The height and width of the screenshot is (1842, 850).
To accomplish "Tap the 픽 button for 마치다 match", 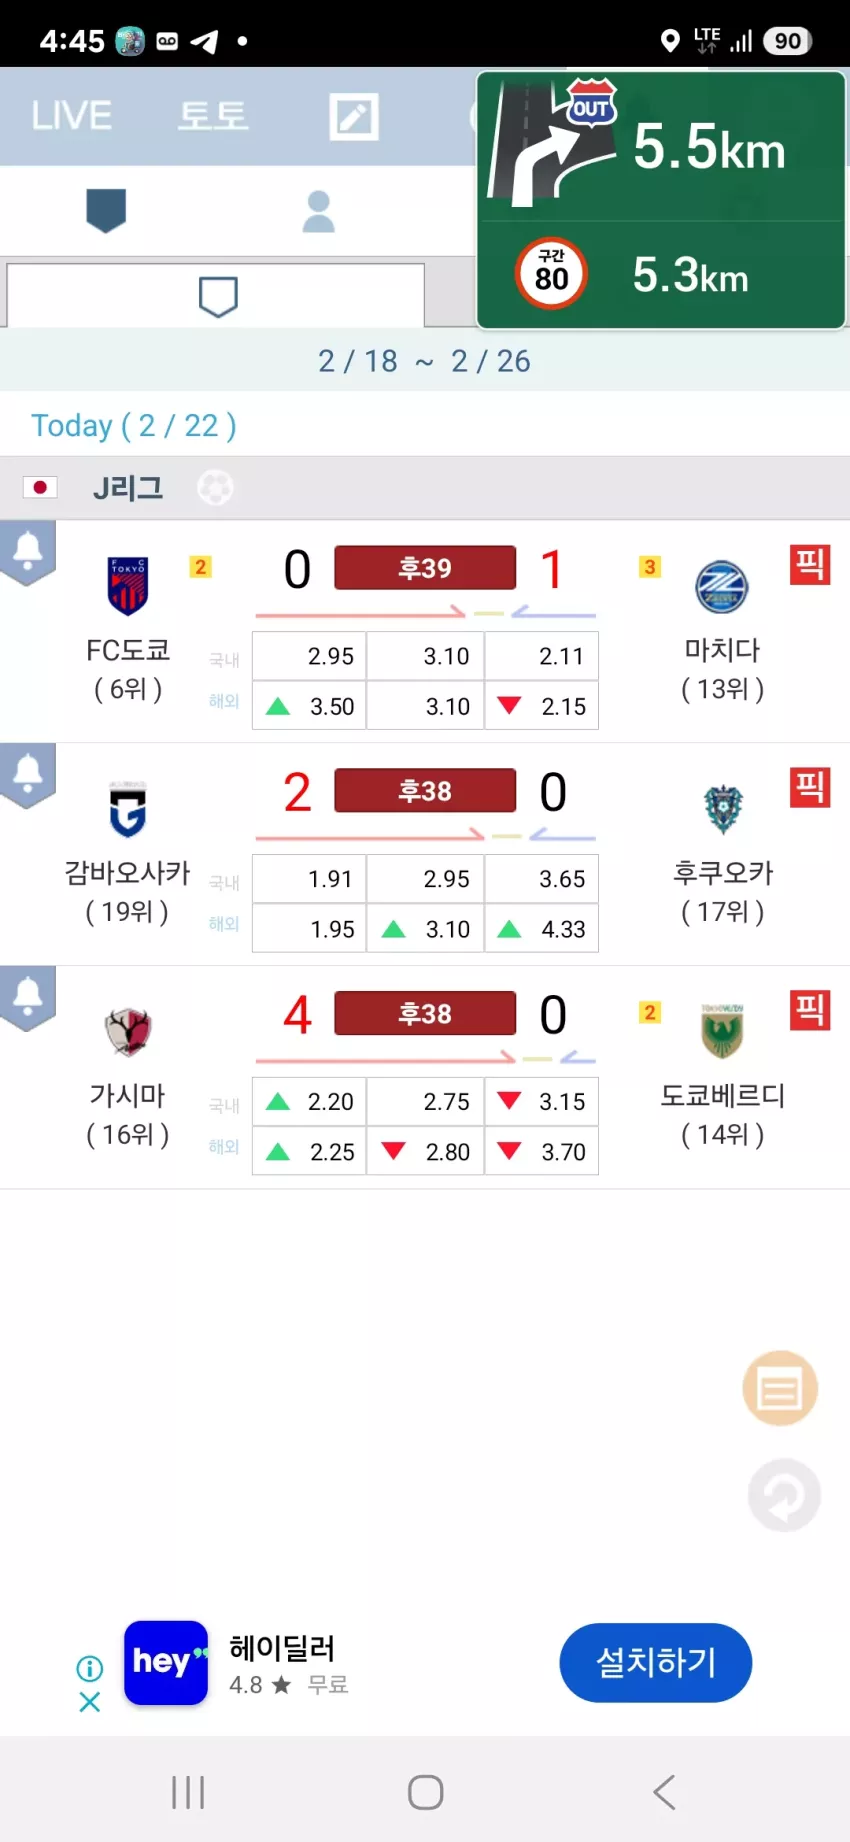I will click(x=809, y=564).
